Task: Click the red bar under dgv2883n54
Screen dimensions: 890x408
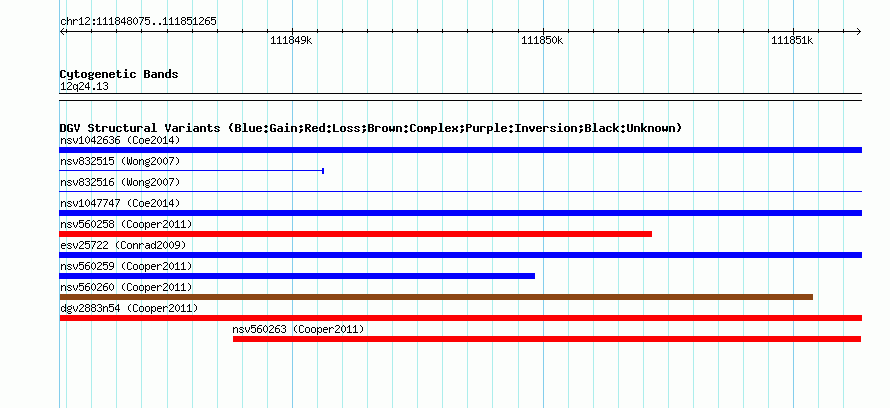Action: [460, 318]
